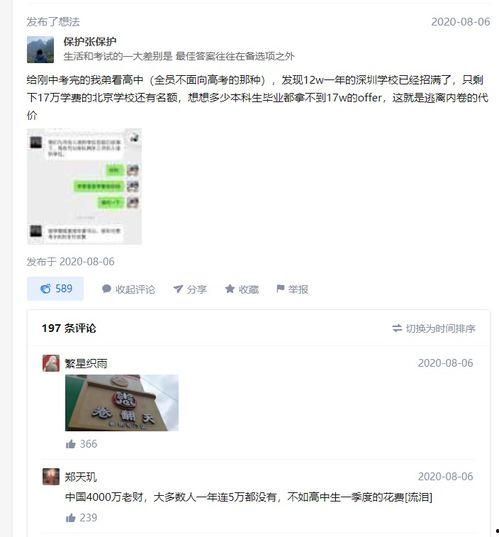
Task: Open the author avatar of 保护张保护
Action: pyautogui.click(x=40, y=50)
